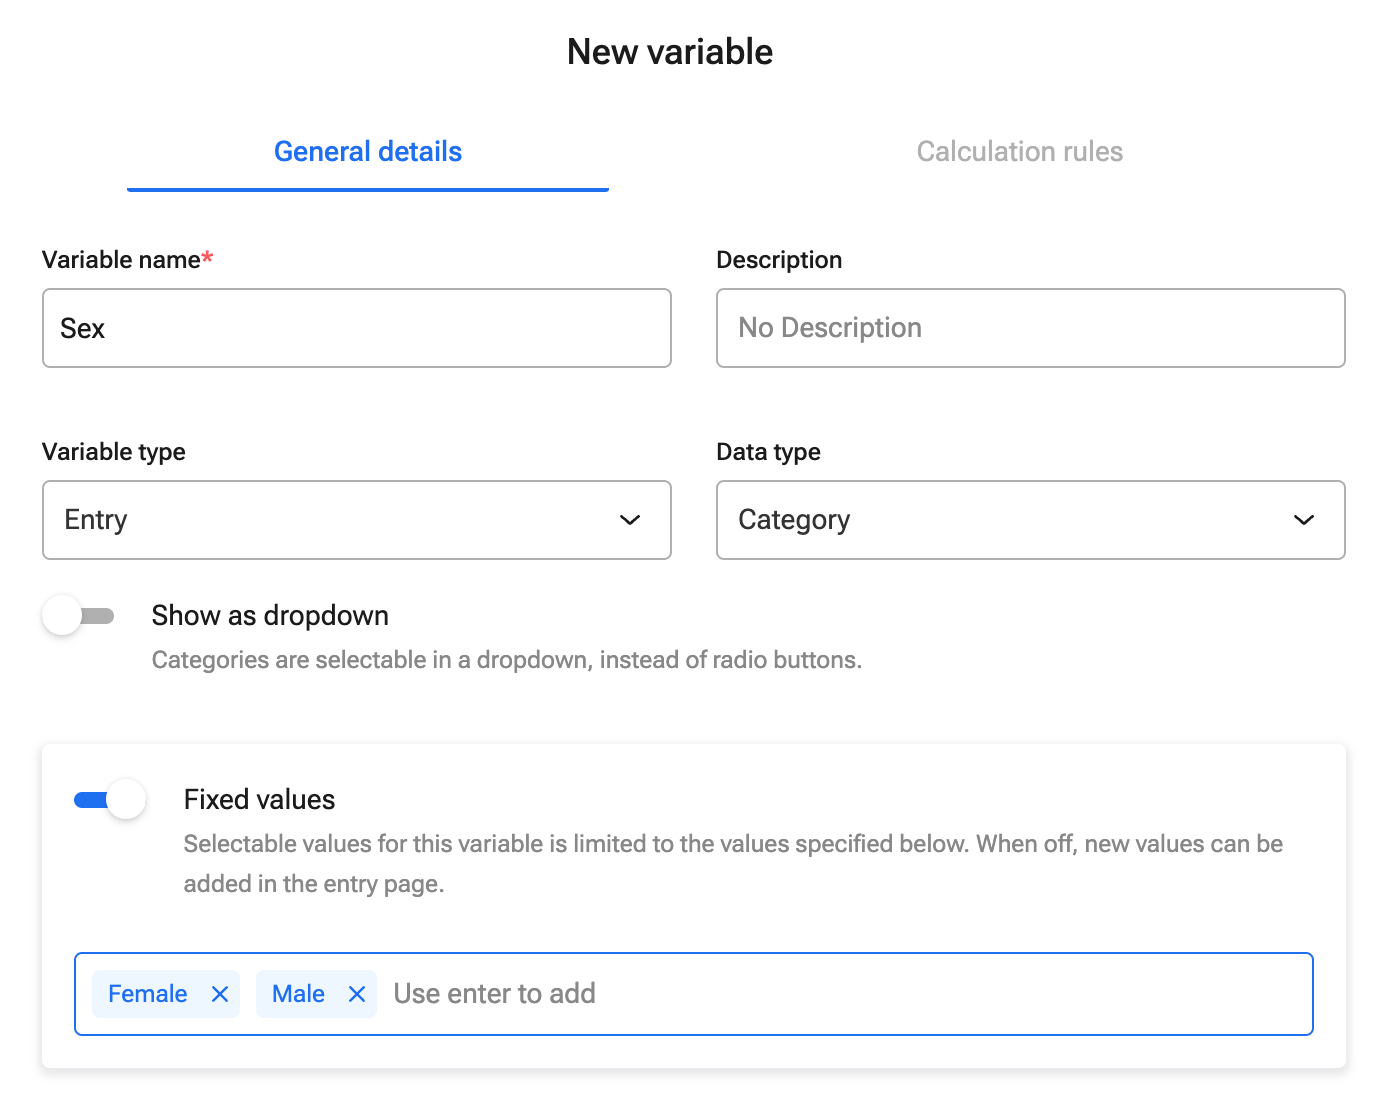Remove the Female value via its X icon
The width and height of the screenshot is (1380, 1100).
[219, 993]
